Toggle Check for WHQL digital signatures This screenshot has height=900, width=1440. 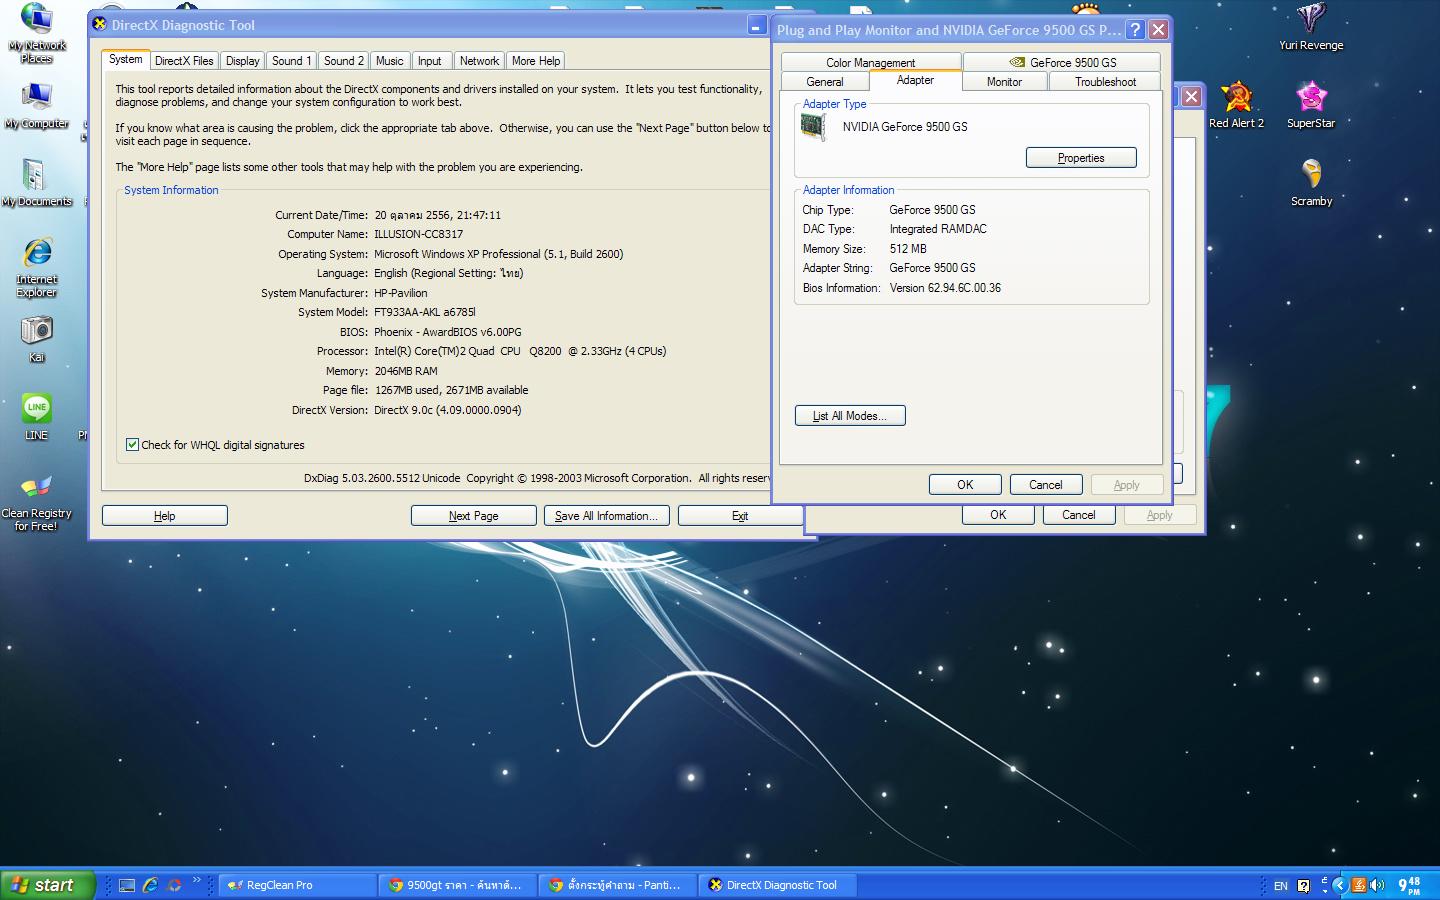132,445
